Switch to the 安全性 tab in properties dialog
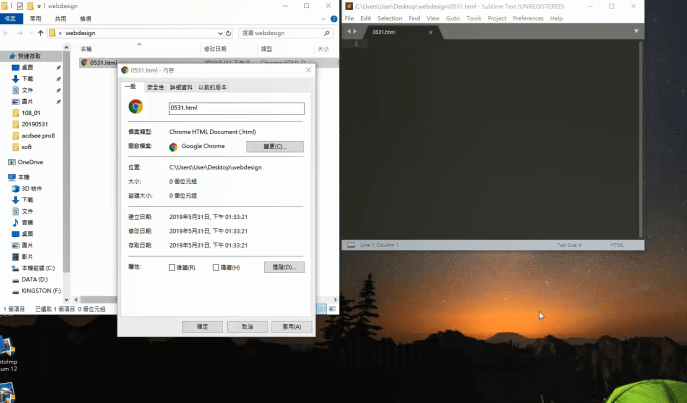 click(x=156, y=87)
